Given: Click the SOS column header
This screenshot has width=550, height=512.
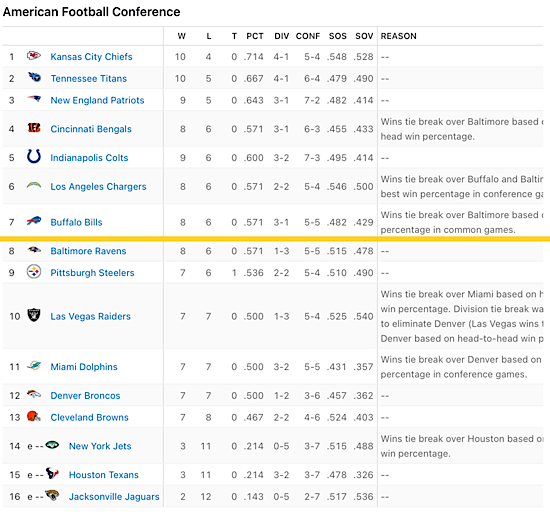Looking at the screenshot, I should click(x=337, y=36).
